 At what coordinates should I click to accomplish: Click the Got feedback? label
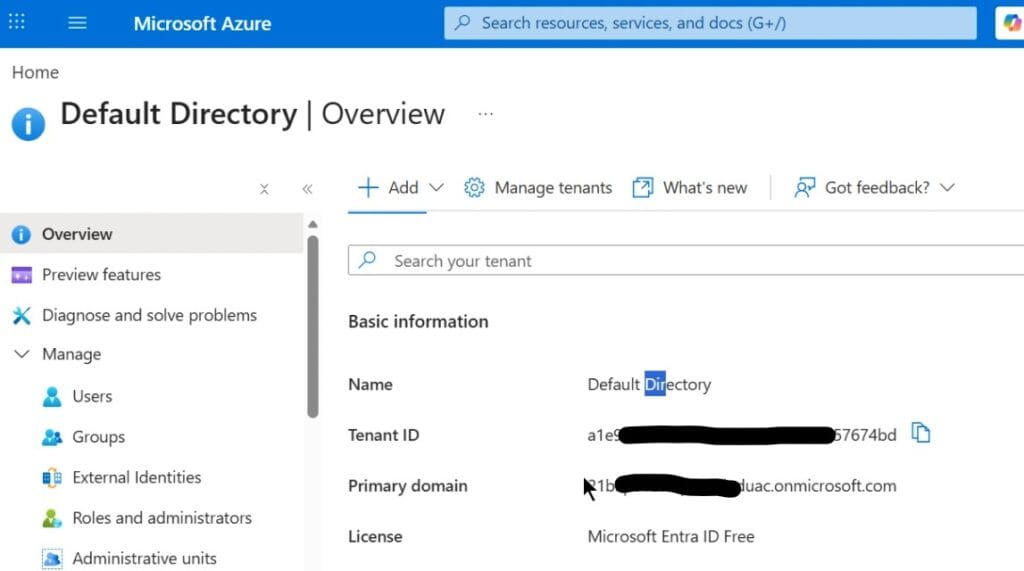[877, 188]
